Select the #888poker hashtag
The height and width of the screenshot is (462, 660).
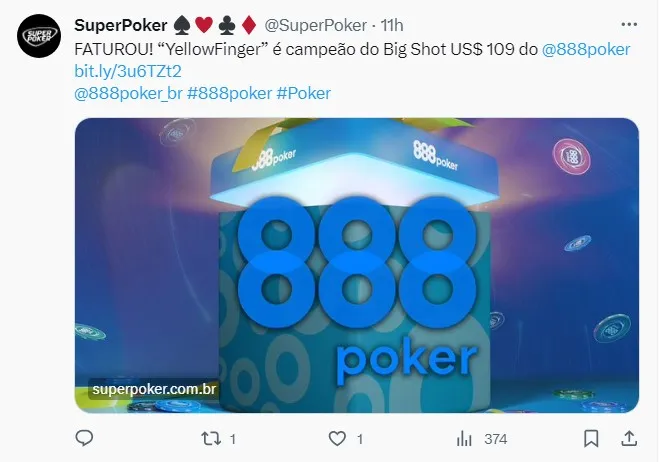pyautogui.click(x=229, y=93)
